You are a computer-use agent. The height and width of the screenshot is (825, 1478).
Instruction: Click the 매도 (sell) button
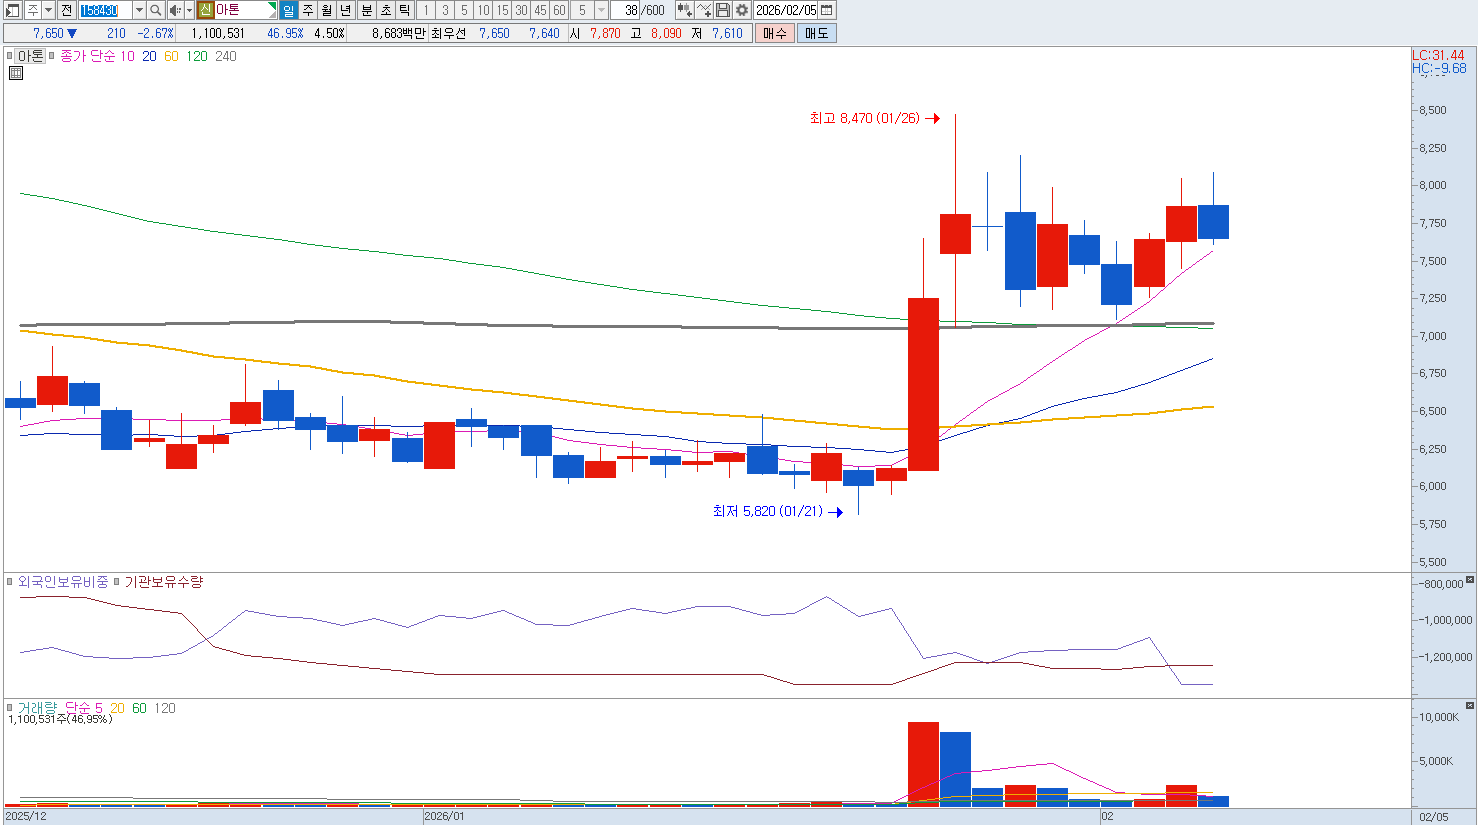[816, 33]
